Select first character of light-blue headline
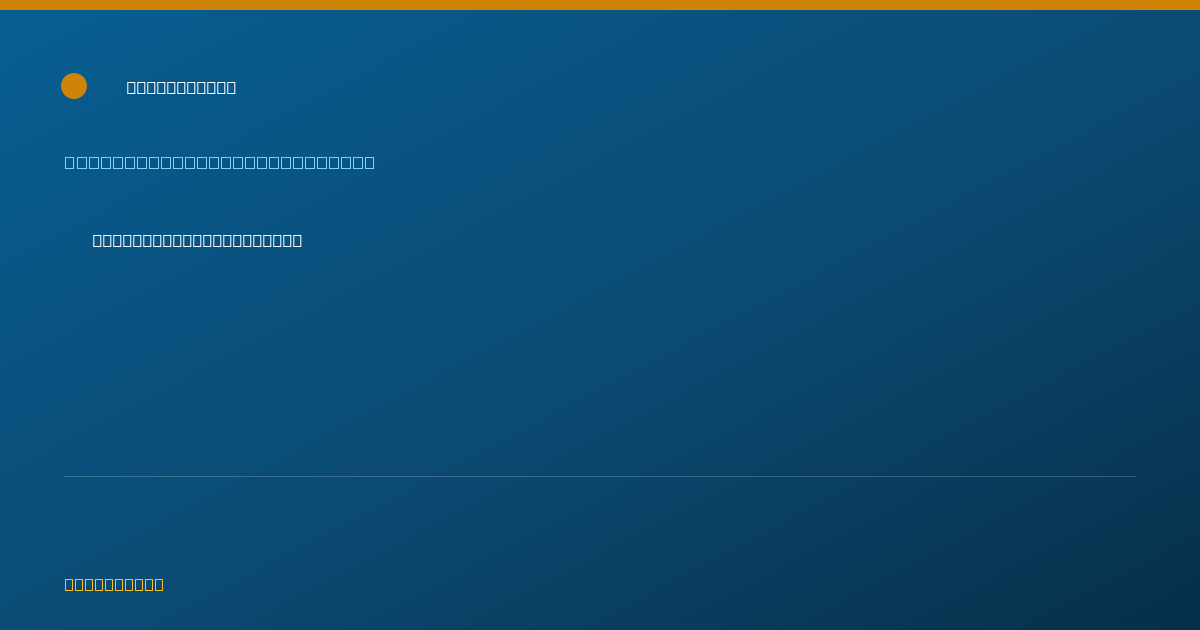Viewport: 1200px width, 630px height. (70, 162)
